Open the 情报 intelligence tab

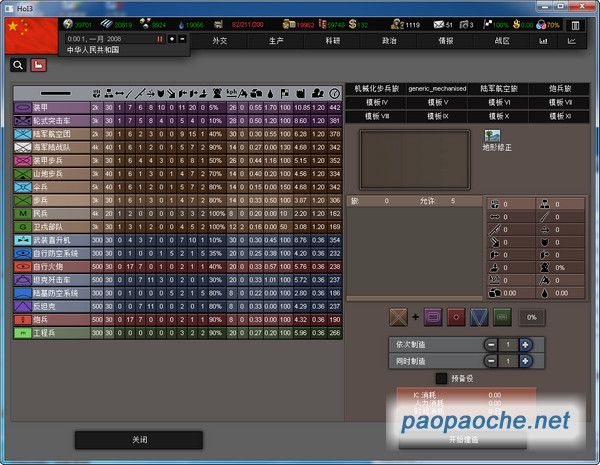click(x=445, y=41)
